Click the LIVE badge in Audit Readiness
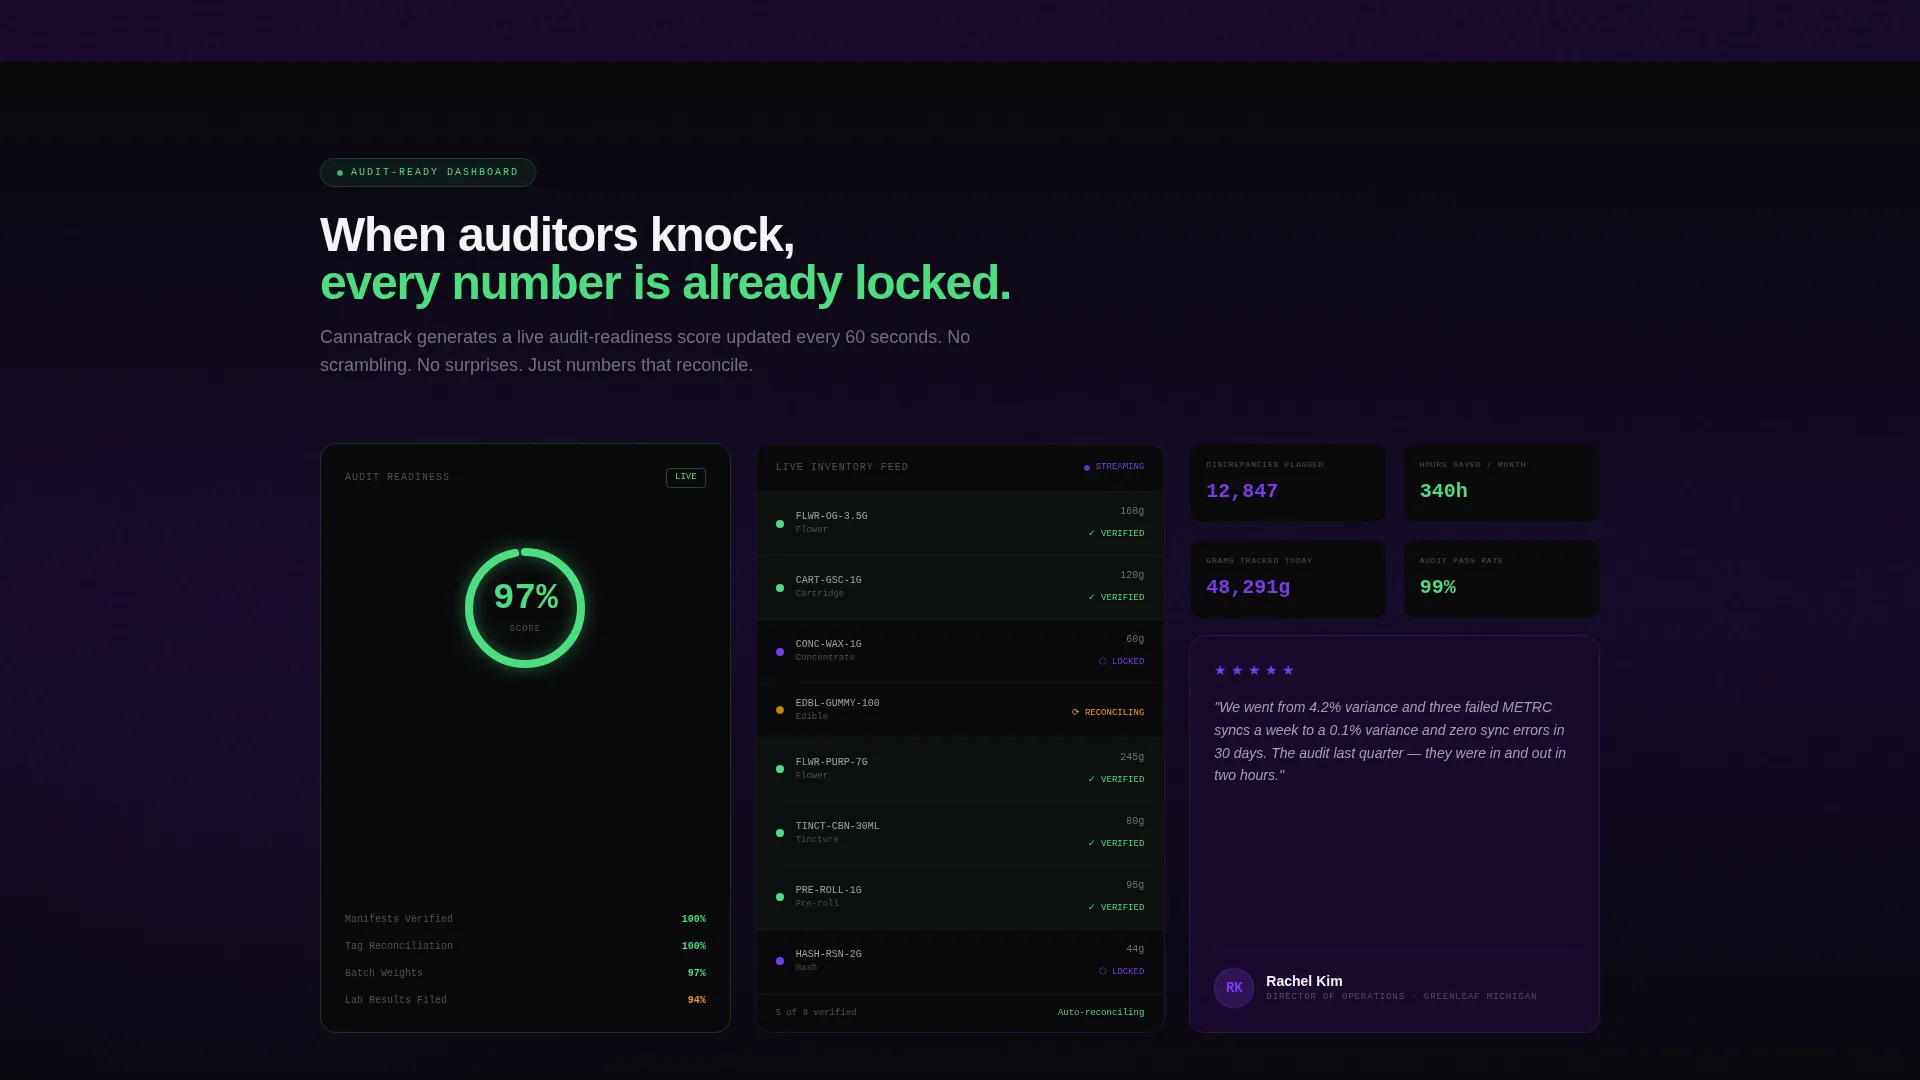The width and height of the screenshot is (1920, 1080). (x=685, y=477)
